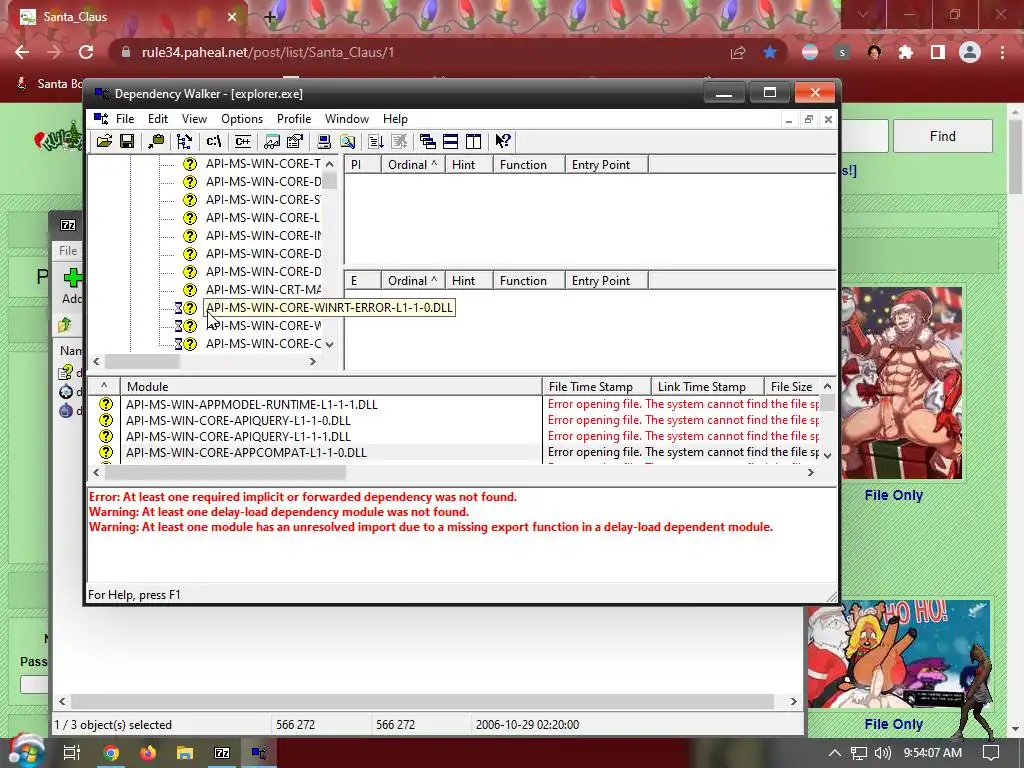Image resolution: width=1024 pixels, height=768 pixels.
Task: Click module list scroll down arrow
Action: (x=827, y=455)
